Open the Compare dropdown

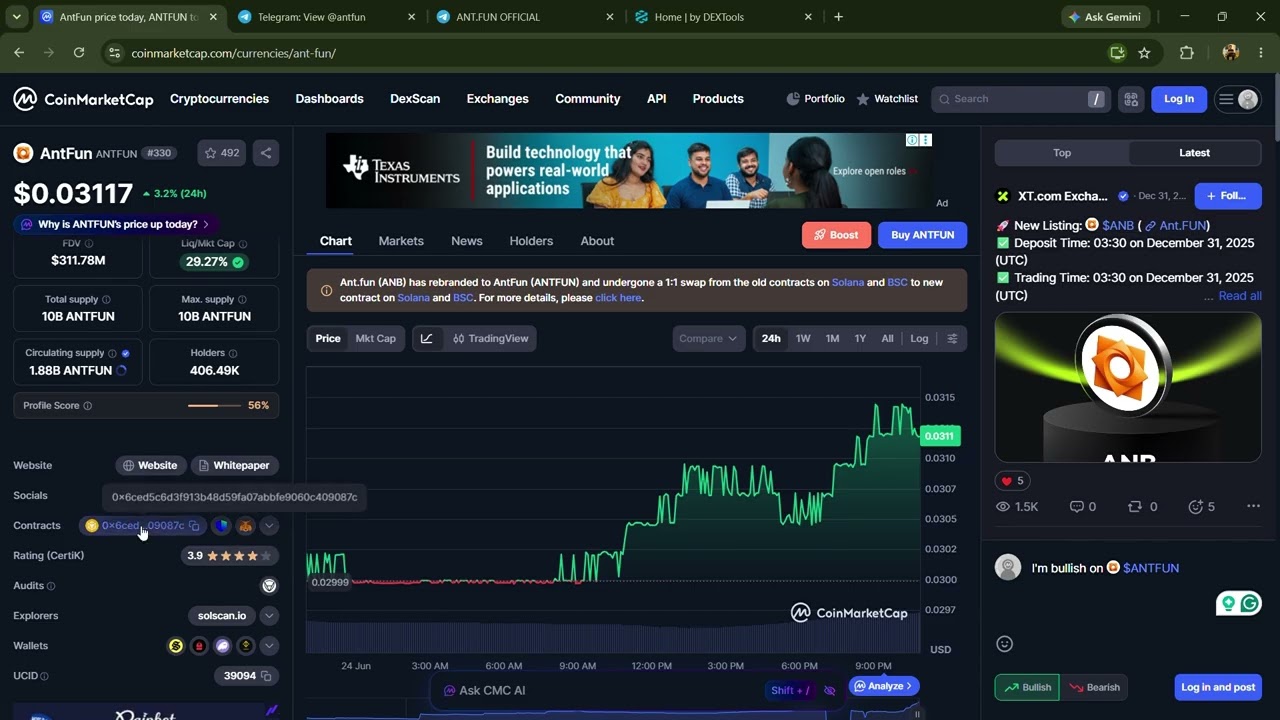tap(709, 339)
